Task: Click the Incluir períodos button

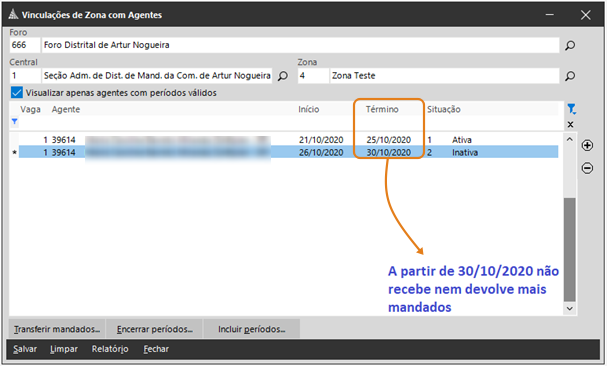Action: click(x=252, y=329)
